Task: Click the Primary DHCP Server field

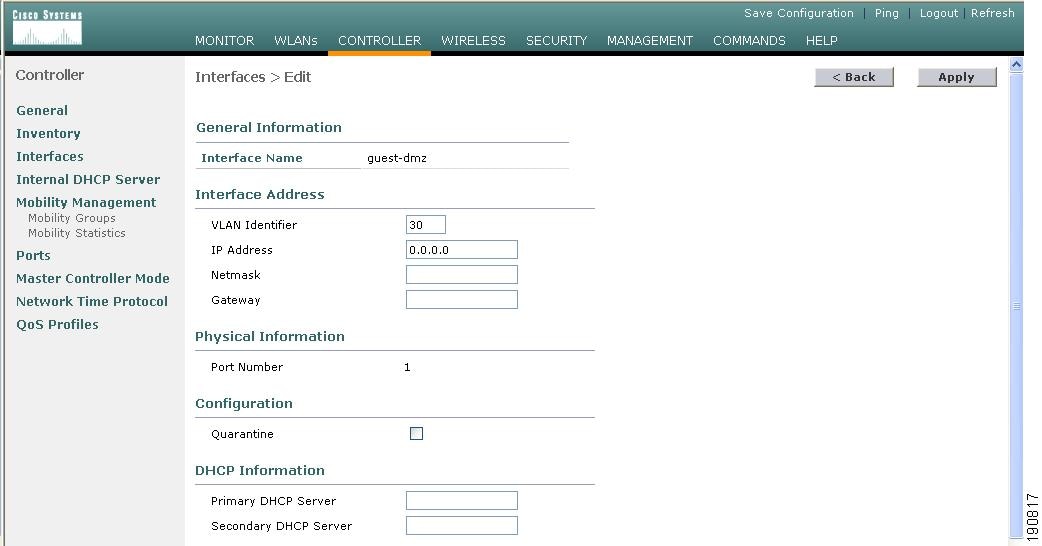Action: click(x=462, y=501)
